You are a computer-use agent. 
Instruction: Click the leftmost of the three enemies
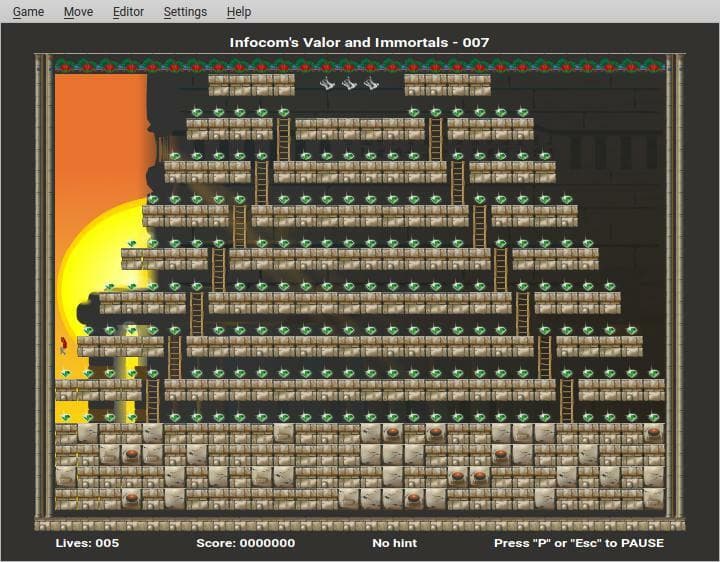coord(327,84)
